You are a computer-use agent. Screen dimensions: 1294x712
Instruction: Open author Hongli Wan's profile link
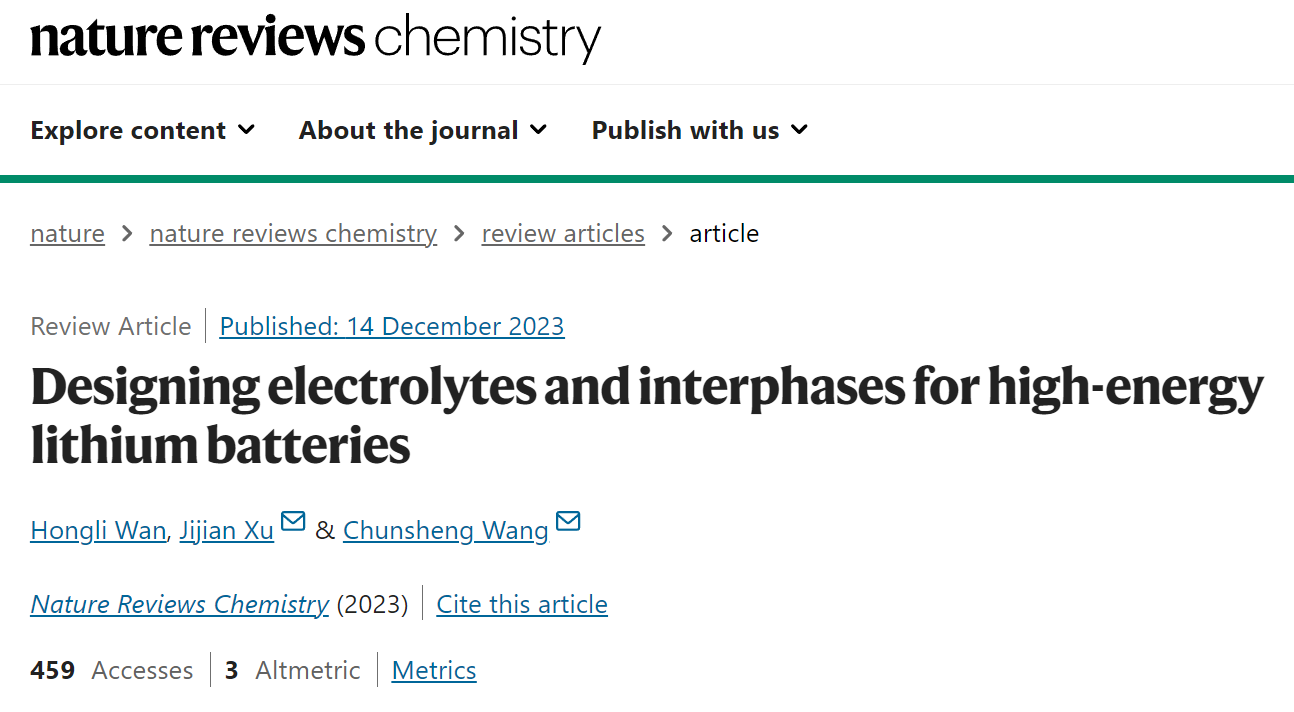98,530
